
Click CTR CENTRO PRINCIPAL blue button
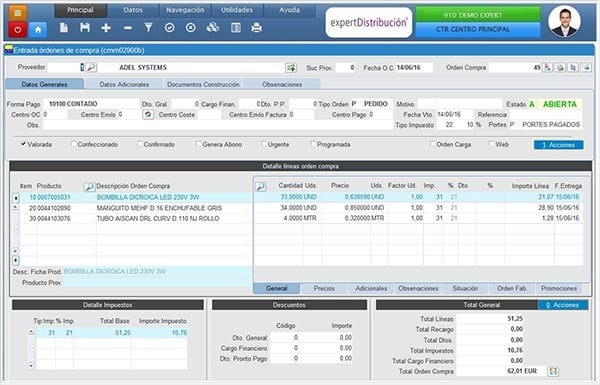point(478,29)
